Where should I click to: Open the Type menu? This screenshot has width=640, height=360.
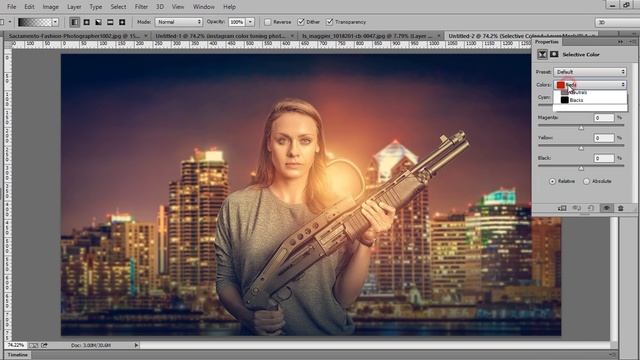[x=96, y=7]
